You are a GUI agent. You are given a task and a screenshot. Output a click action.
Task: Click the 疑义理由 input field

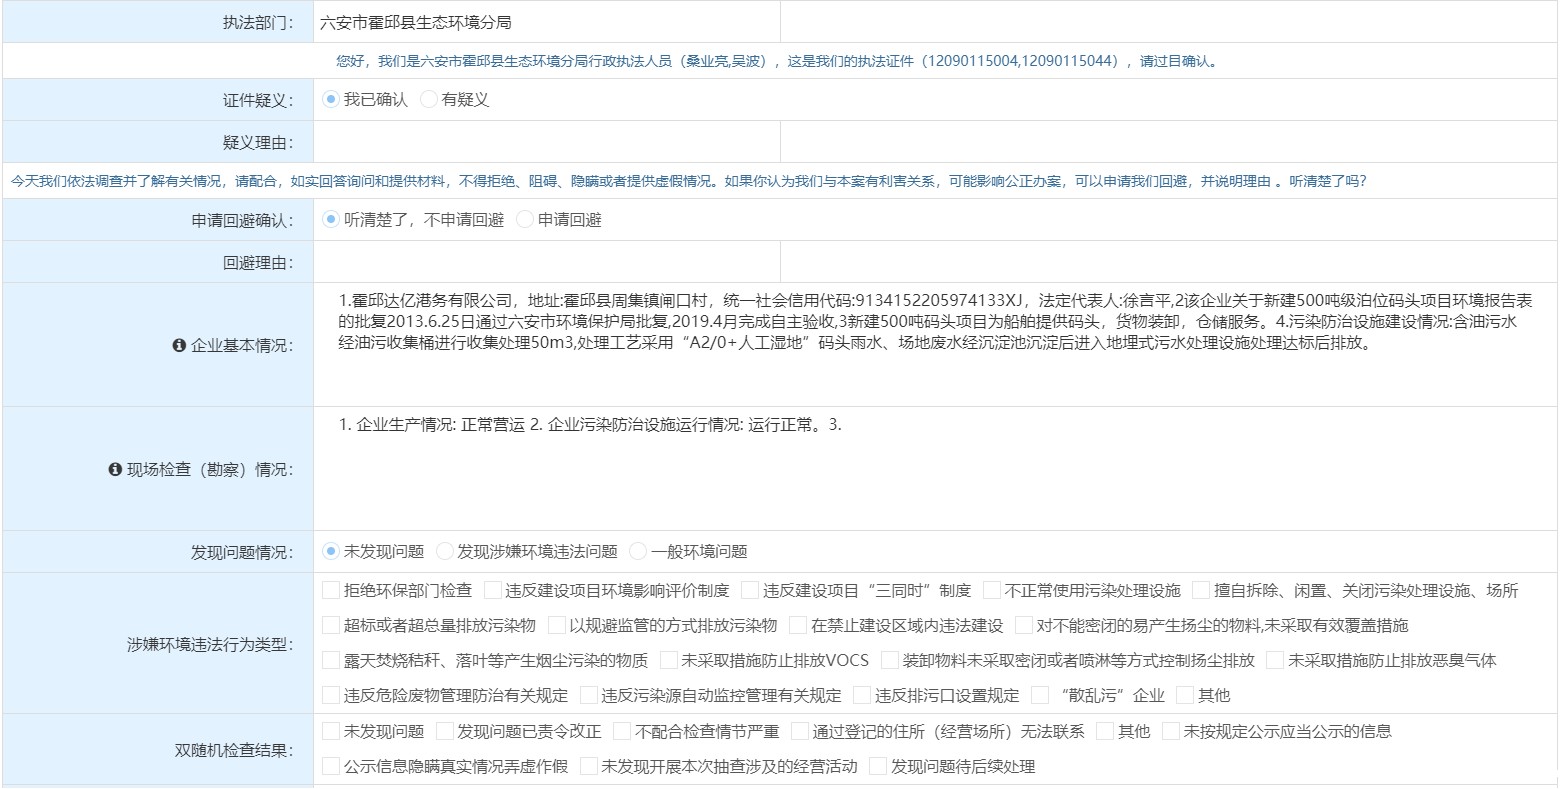(x=546, y=142)
